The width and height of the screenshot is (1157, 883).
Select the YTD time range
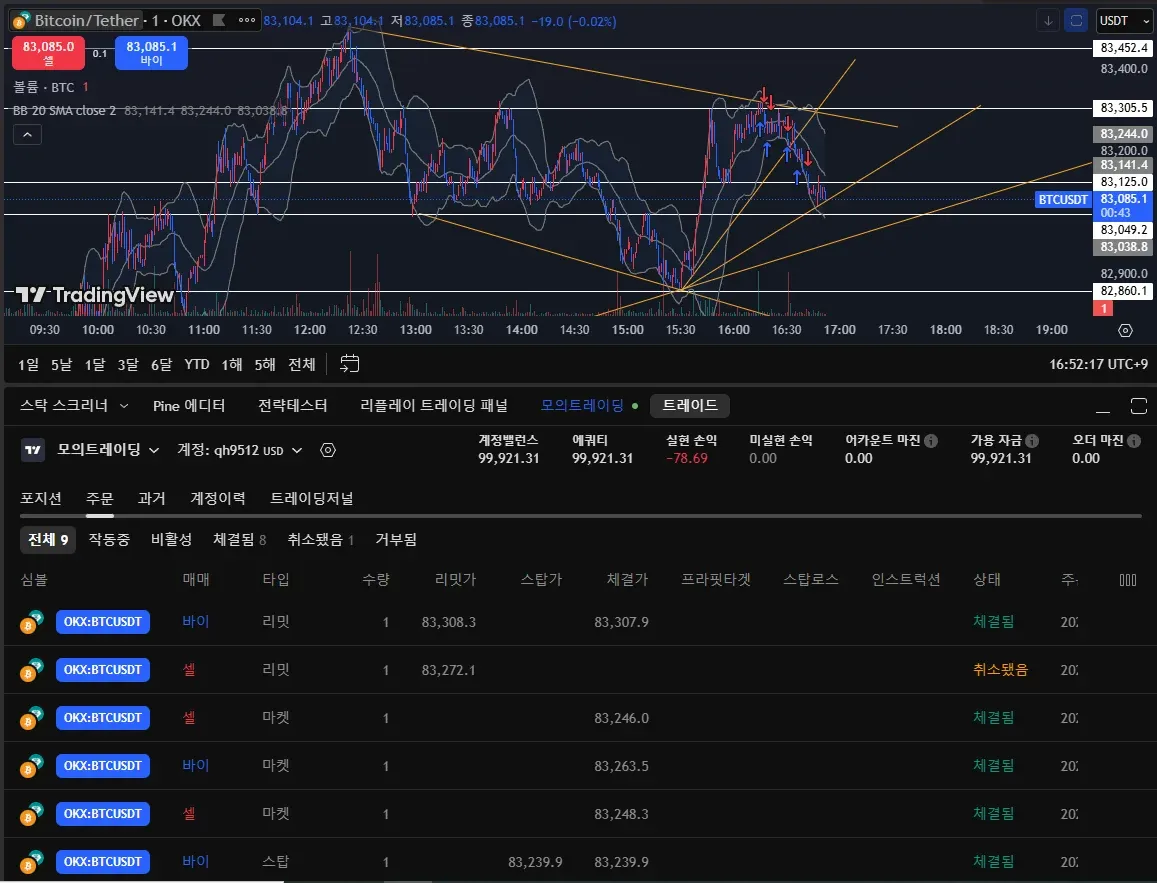(x=197, y=364)
